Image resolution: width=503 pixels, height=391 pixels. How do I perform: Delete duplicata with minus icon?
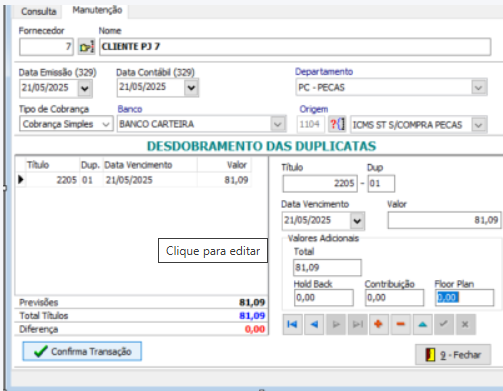[x=401, y=324]
